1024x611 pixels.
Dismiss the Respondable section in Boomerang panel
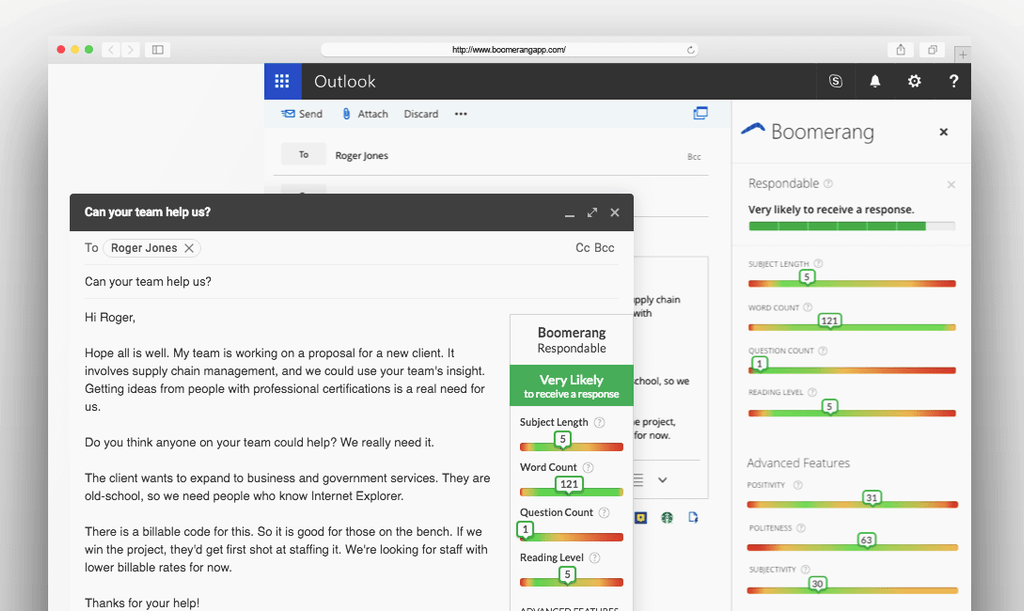click(951, 185)
